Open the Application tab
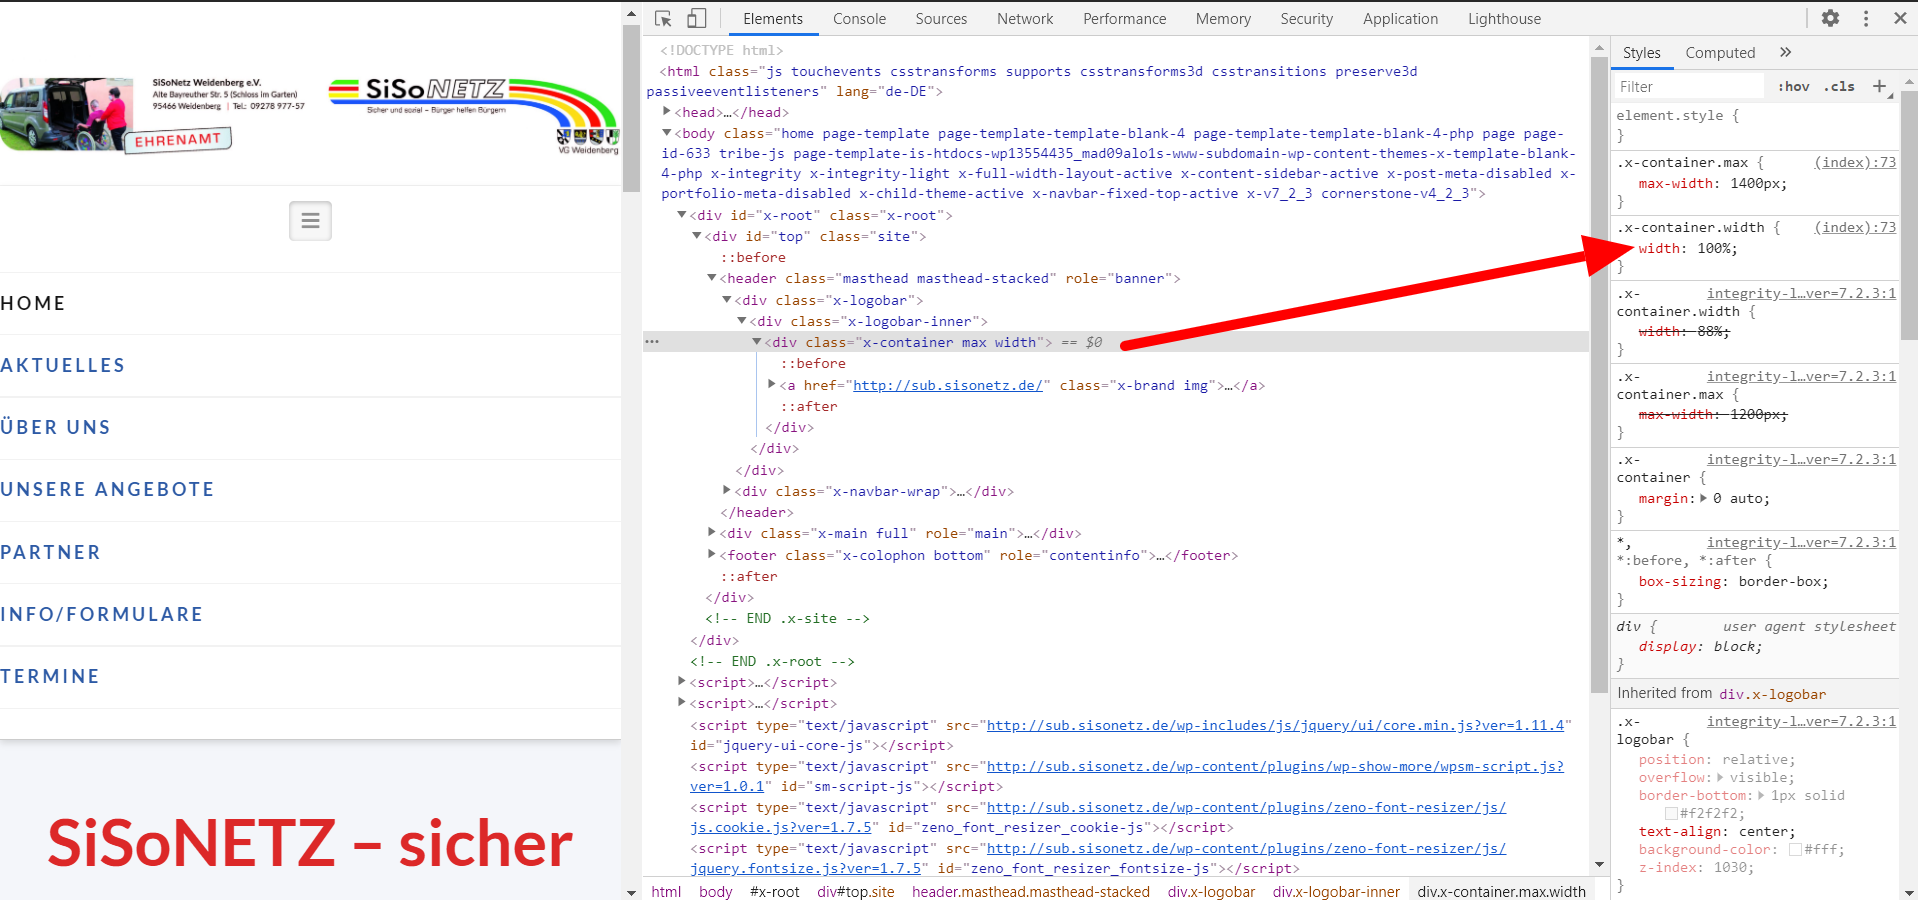1918x900 pixels. coord(1400,19)
